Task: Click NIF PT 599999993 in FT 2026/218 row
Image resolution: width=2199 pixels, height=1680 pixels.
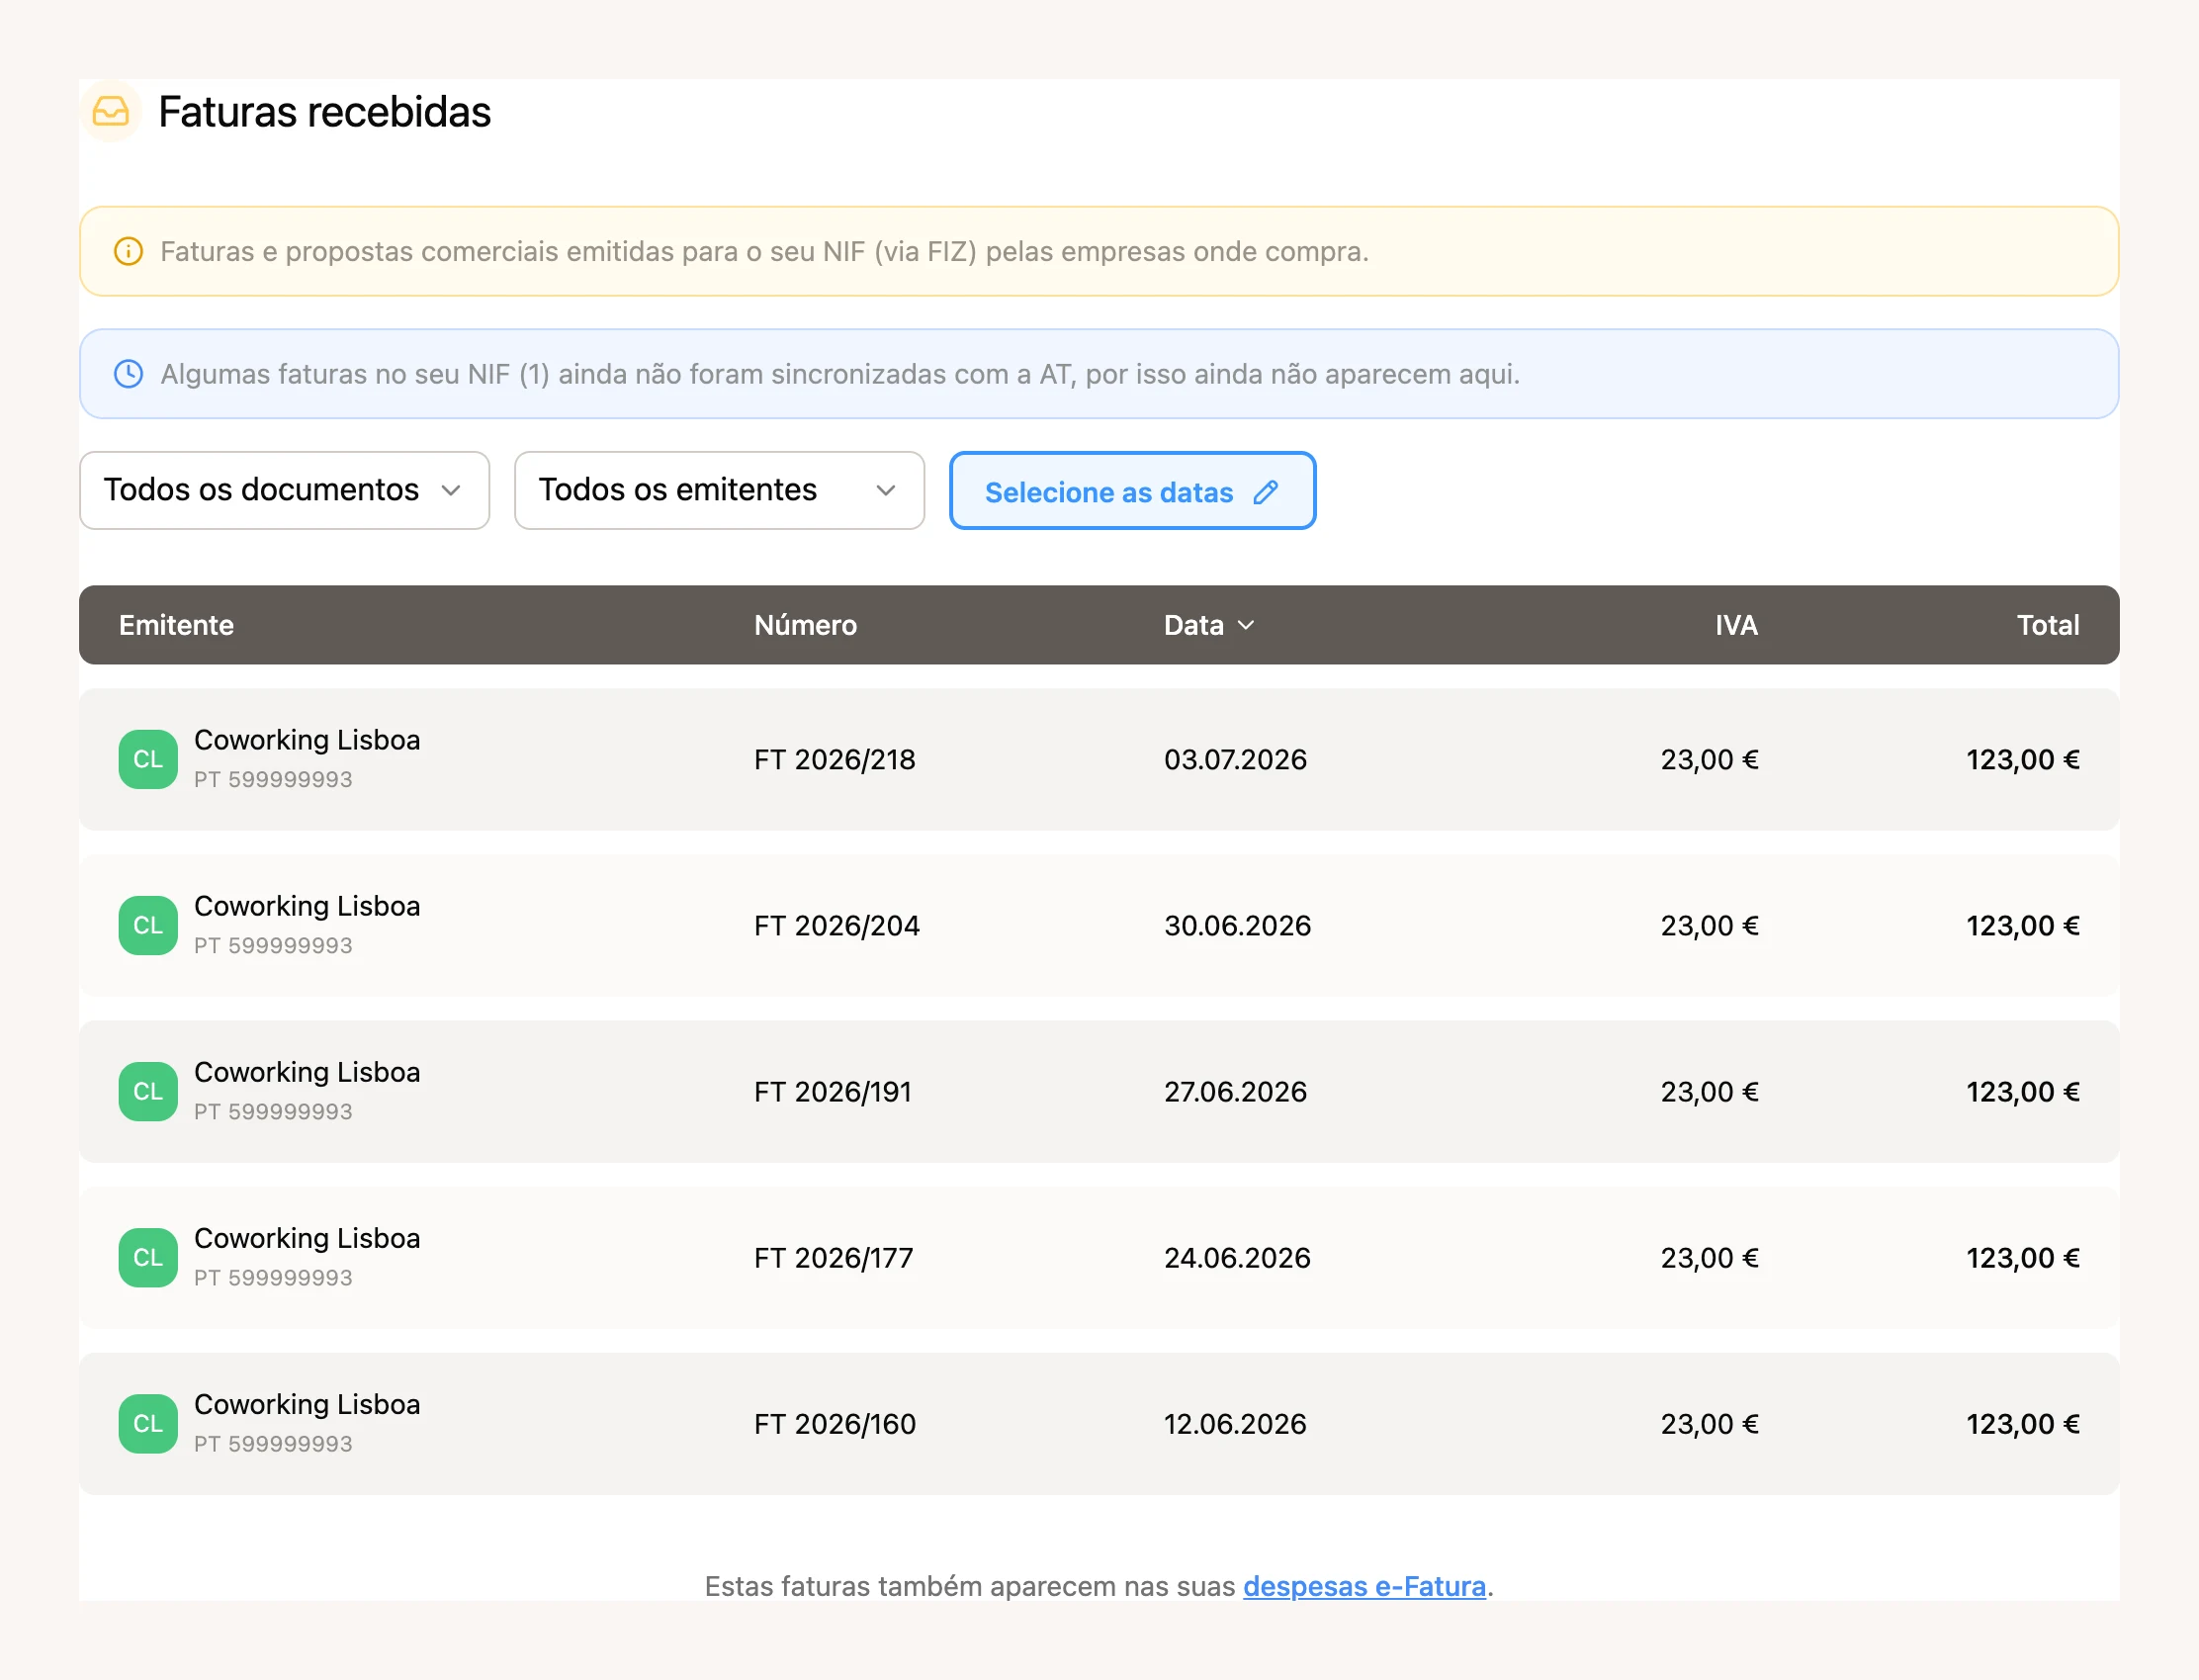Action: click(x=273, y=779)
